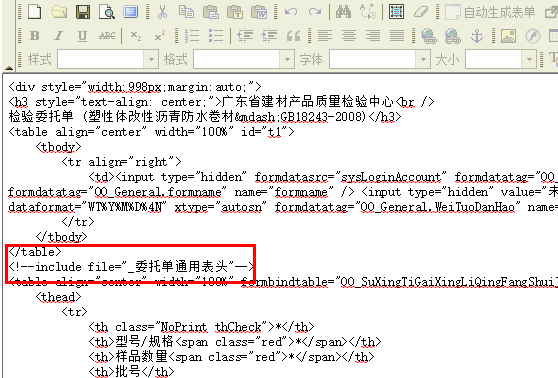This screenshot has width=558, height=378.
Task: Open the Find binoculars tool
Action: coord(343,12)
